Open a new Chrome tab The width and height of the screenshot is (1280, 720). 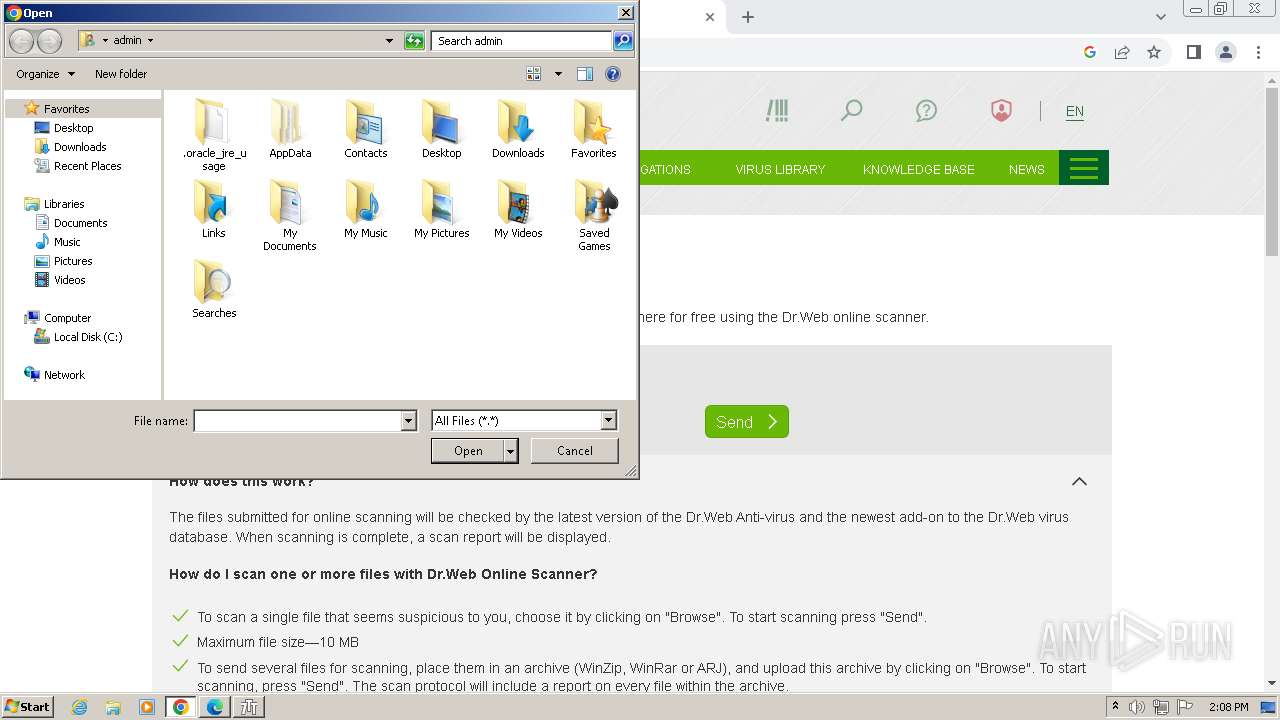(x=747, y=17)
